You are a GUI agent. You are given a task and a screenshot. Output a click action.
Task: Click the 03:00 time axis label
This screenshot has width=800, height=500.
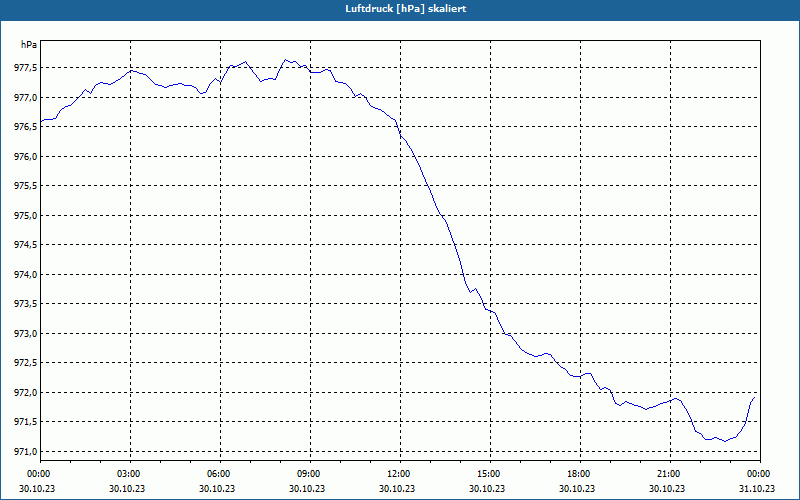[130, 474]
